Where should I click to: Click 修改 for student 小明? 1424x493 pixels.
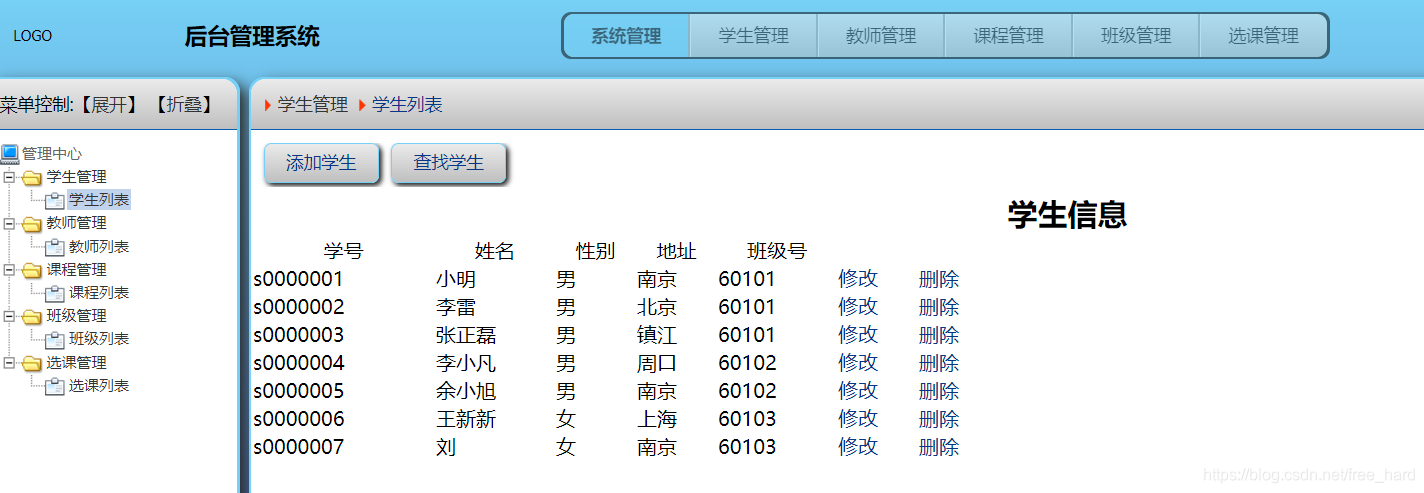click(x=858, y=279)
